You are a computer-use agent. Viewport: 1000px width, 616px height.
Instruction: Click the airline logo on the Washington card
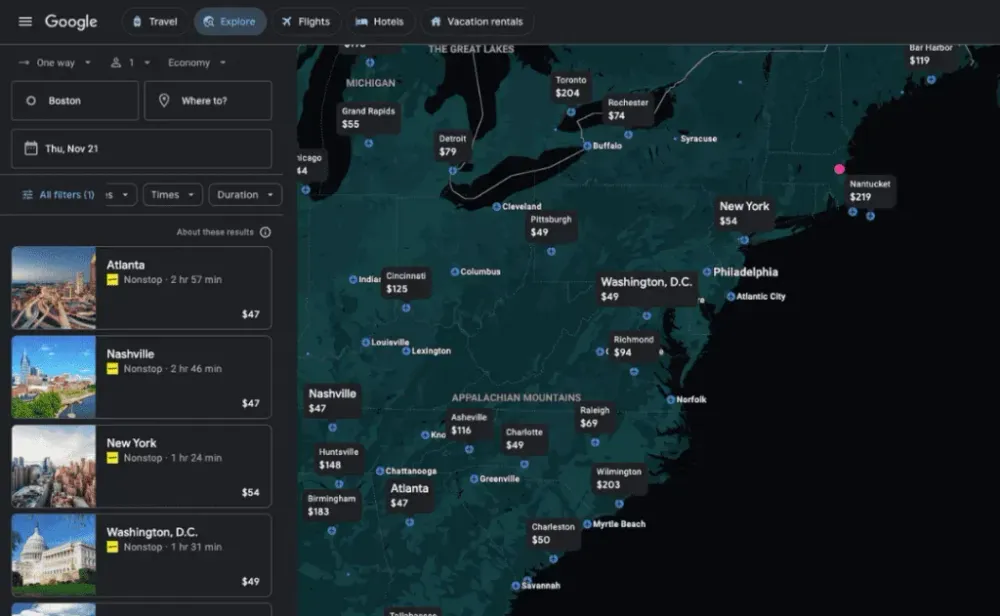pyautogui.click(x=112, y=547)
